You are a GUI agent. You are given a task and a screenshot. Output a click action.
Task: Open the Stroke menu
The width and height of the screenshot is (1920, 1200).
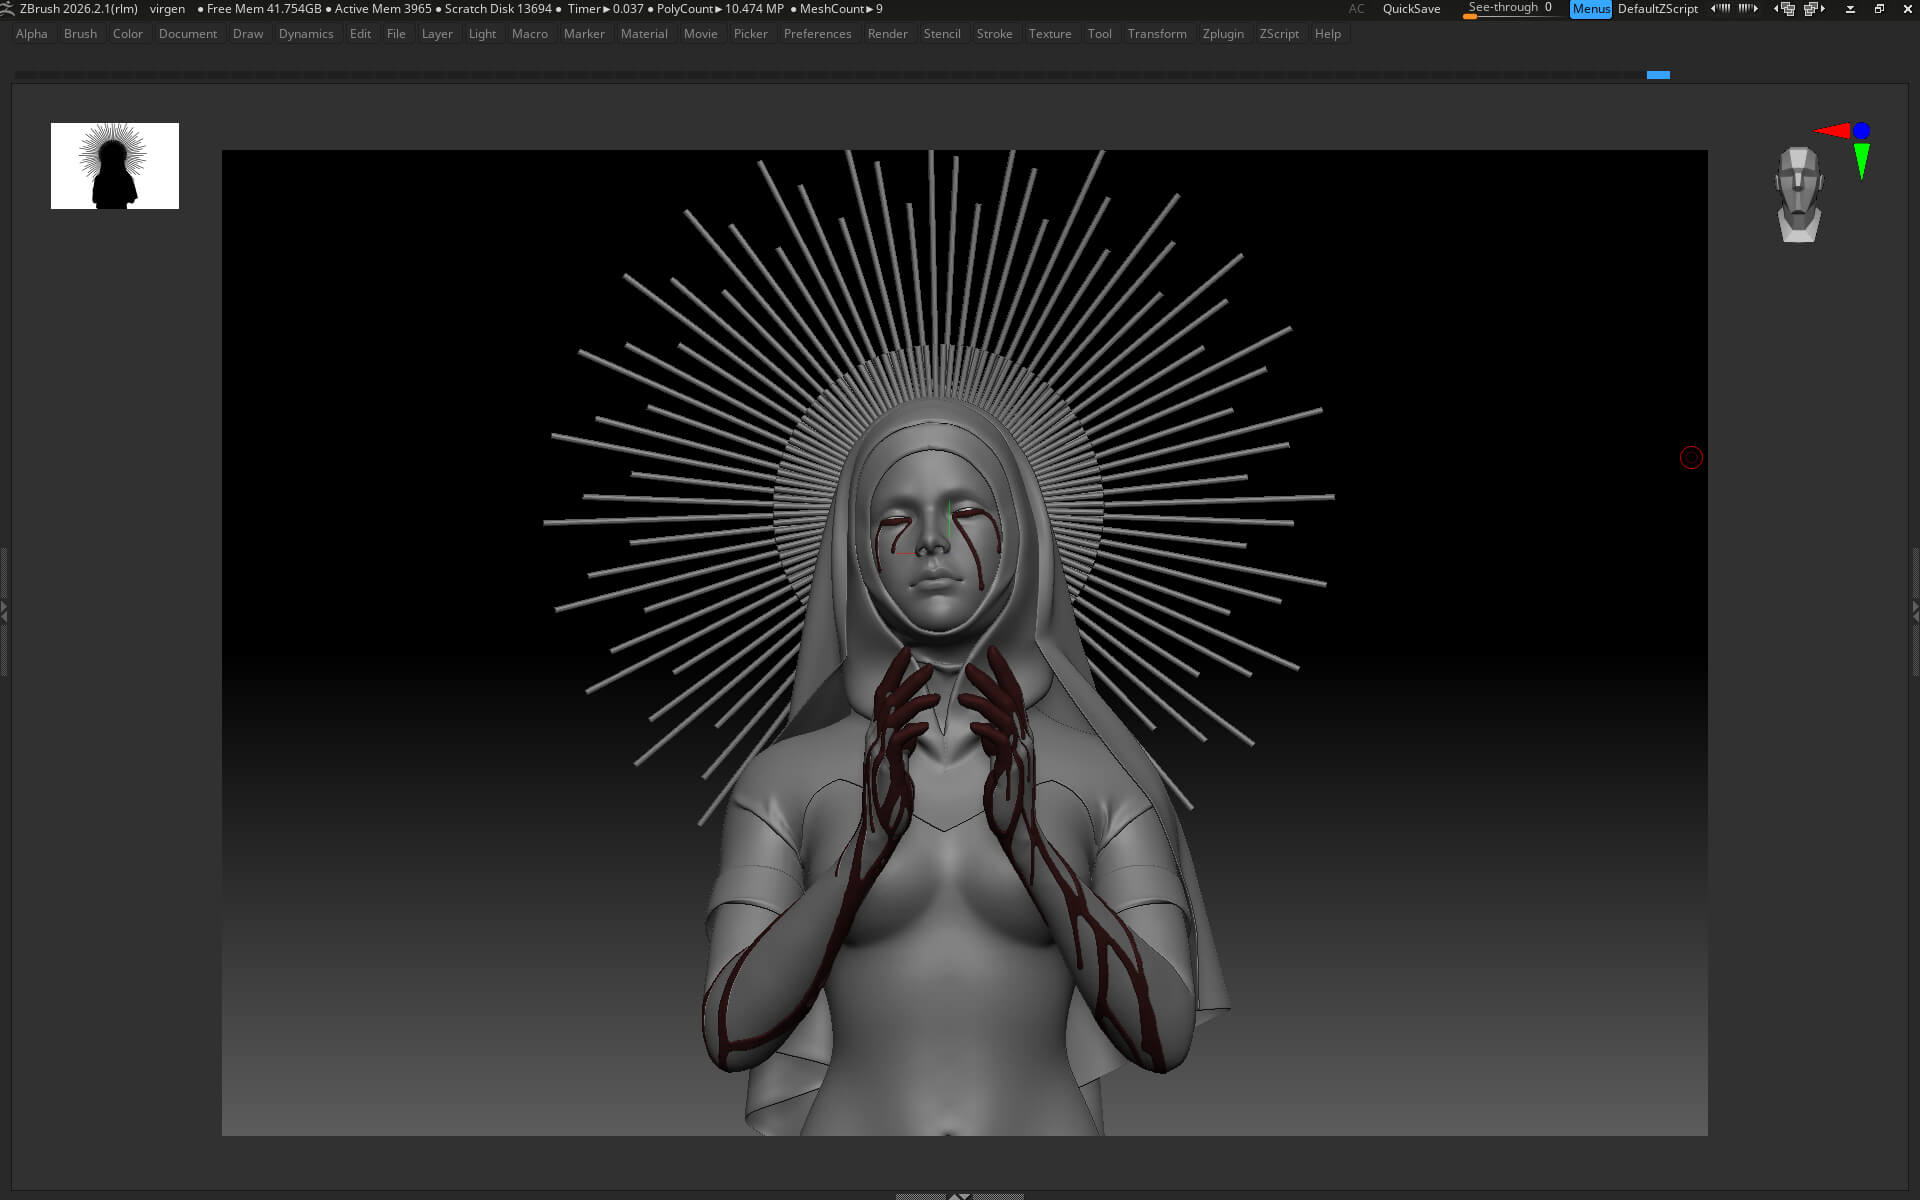coord(994,34)
